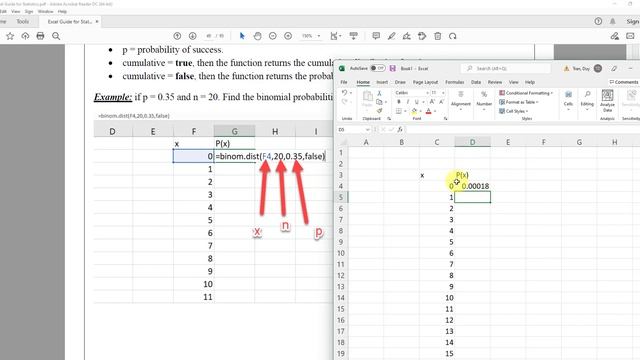The width and height of the screenshot is (640, 360).
Task: Go to previous page in Acrobat
Action: pos(177,36)
